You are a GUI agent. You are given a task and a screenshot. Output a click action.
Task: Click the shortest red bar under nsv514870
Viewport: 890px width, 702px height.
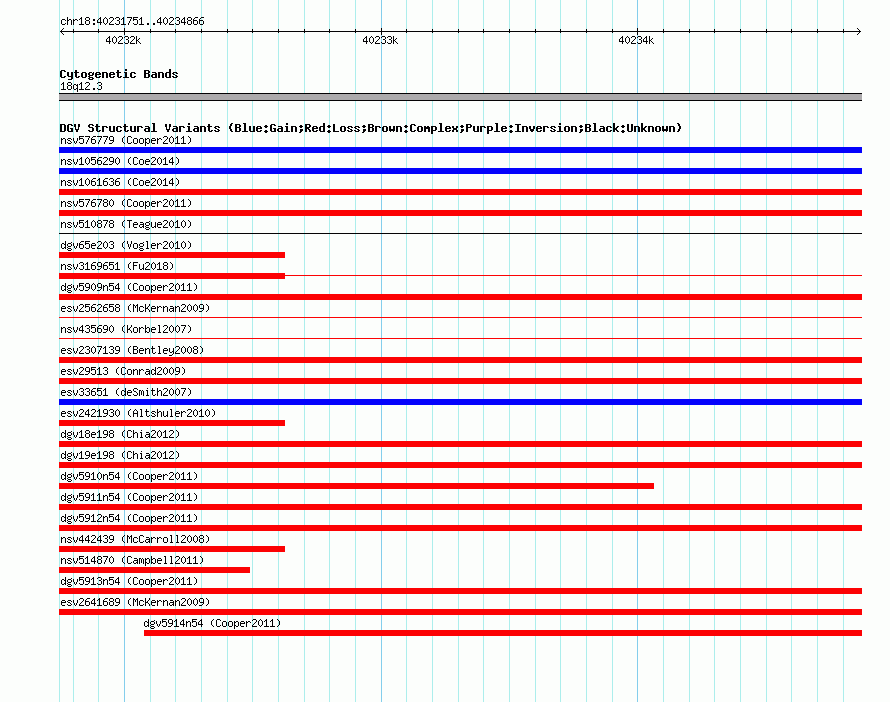click(x=154, y=570)
